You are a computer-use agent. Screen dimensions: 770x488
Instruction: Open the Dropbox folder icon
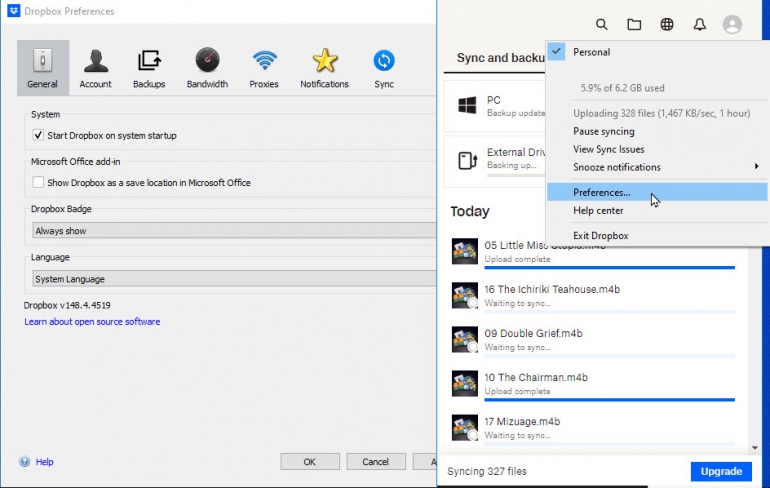click(634, 24)
